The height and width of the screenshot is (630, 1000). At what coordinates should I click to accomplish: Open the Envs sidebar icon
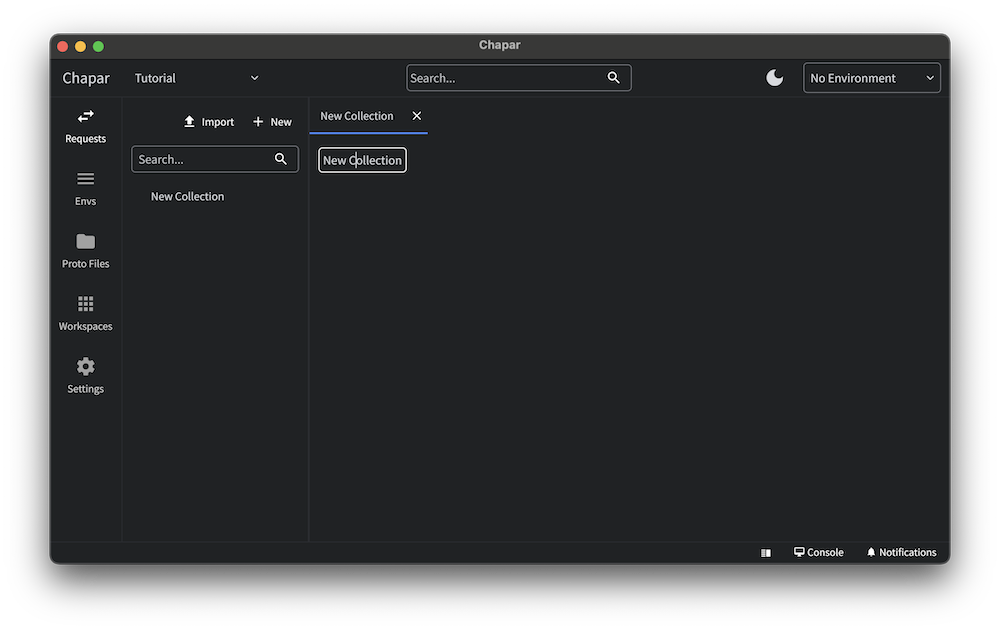coord(86,179)
